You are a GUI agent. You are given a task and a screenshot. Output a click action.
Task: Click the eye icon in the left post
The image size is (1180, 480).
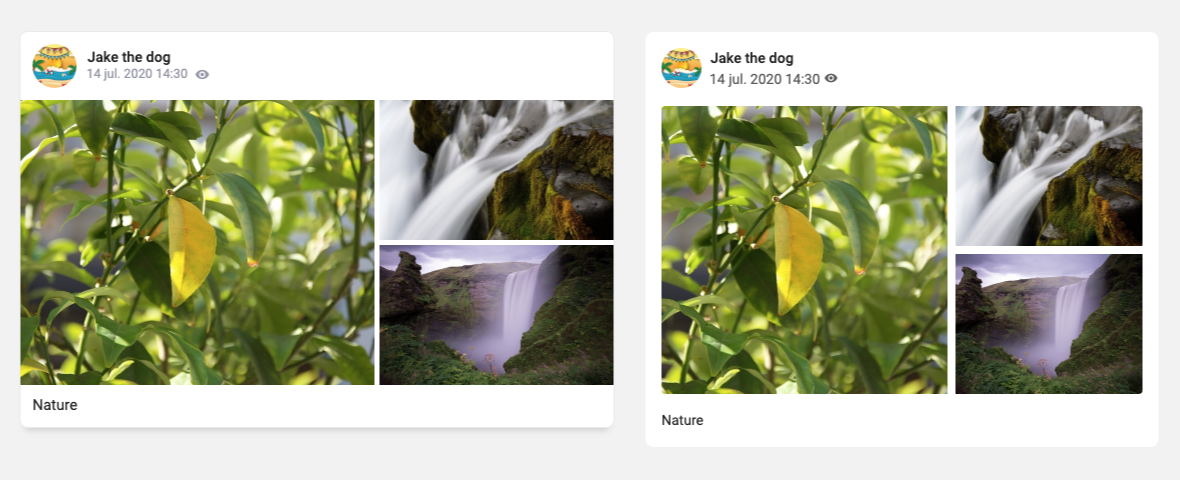202,74
